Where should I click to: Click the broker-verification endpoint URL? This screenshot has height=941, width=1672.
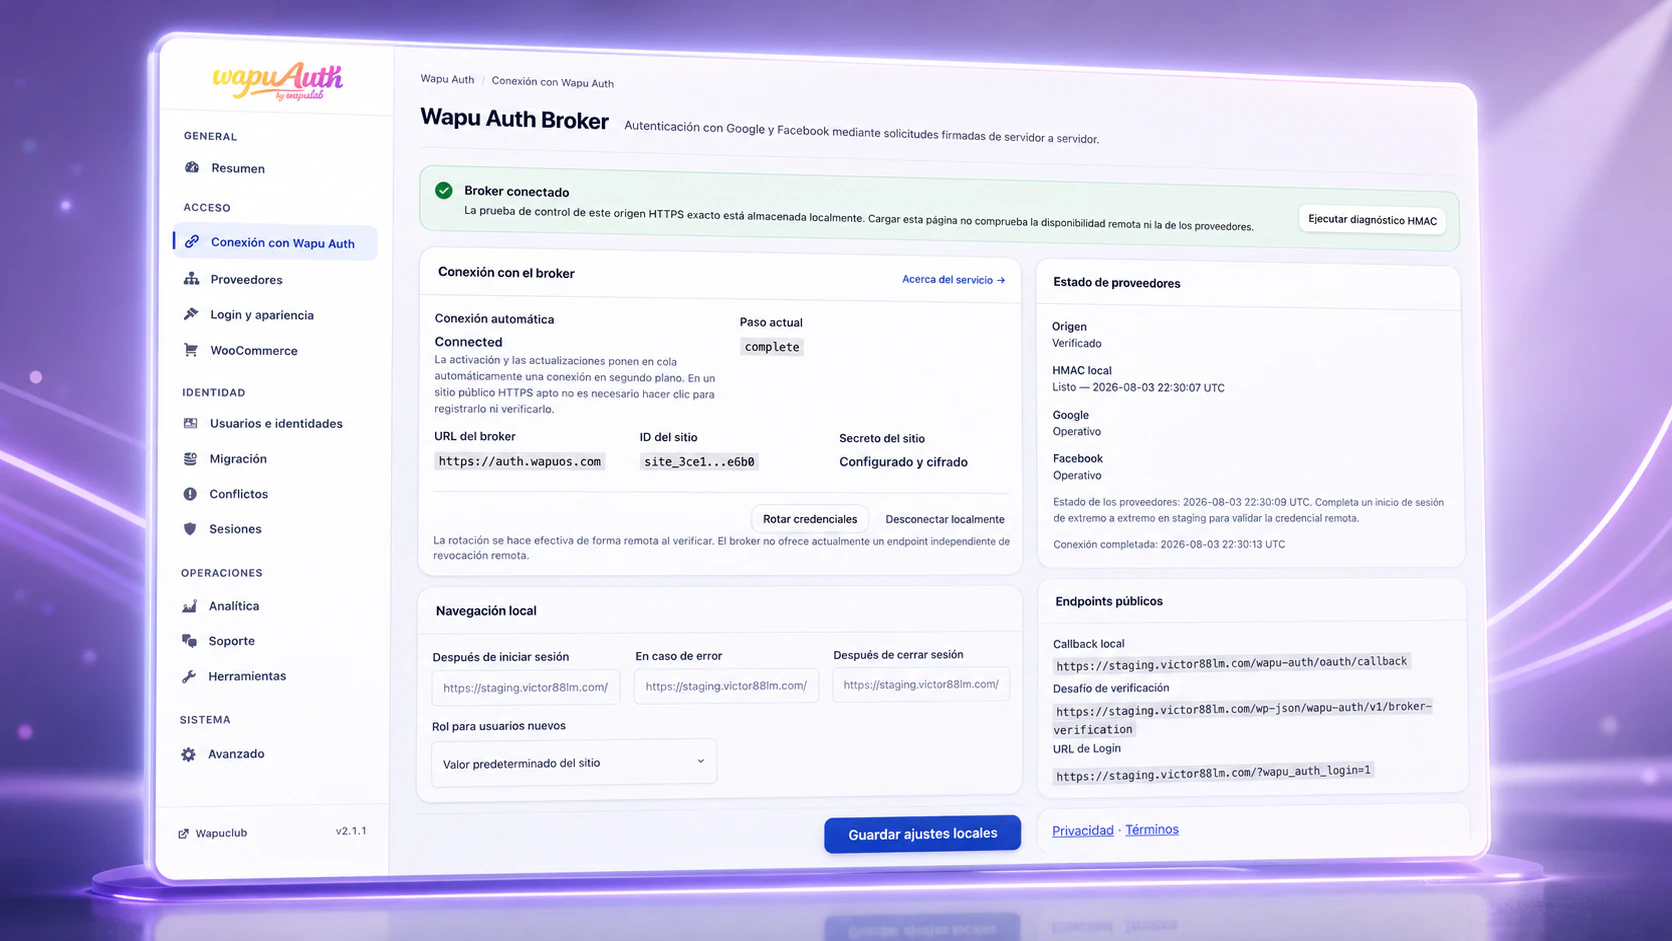[1243, 718]
